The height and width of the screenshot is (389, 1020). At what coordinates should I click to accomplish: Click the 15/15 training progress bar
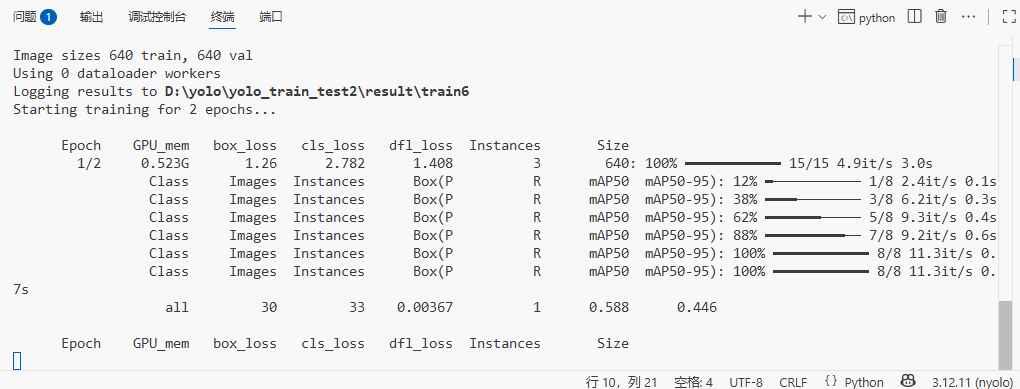(x=732, y=163)
